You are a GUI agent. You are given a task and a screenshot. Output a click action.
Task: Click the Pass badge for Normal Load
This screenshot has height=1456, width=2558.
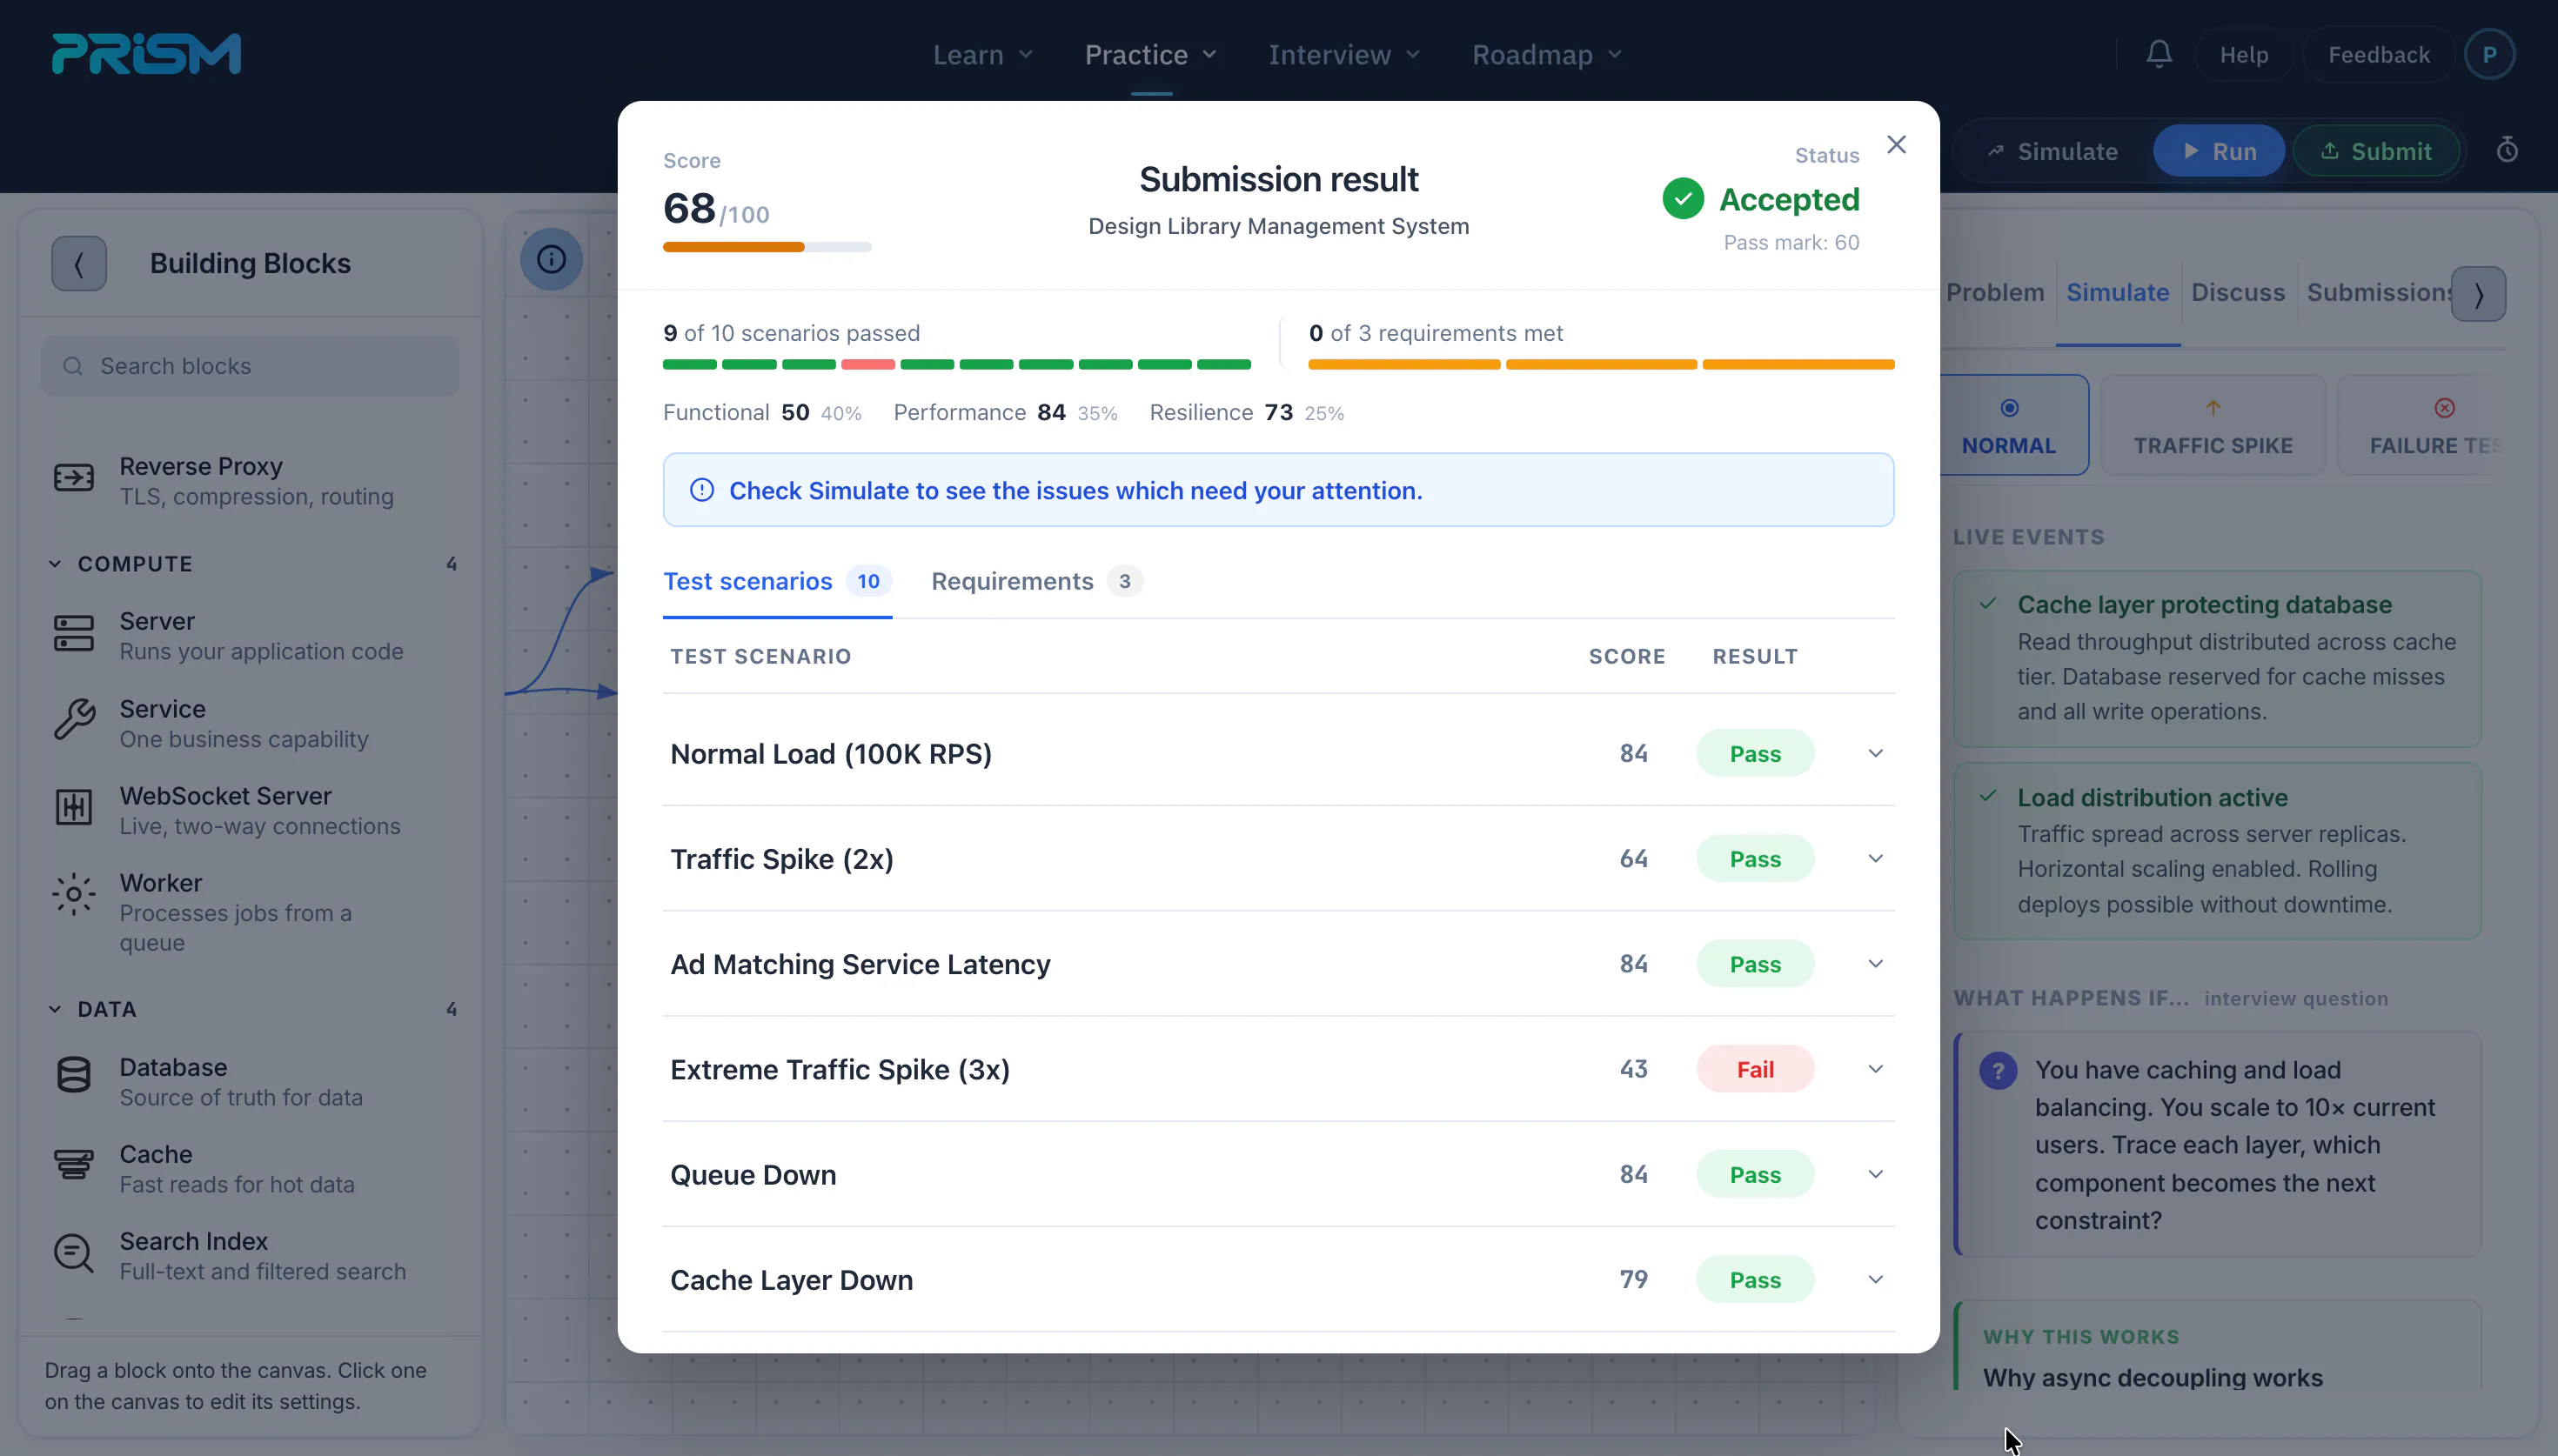coord(1755,753)
